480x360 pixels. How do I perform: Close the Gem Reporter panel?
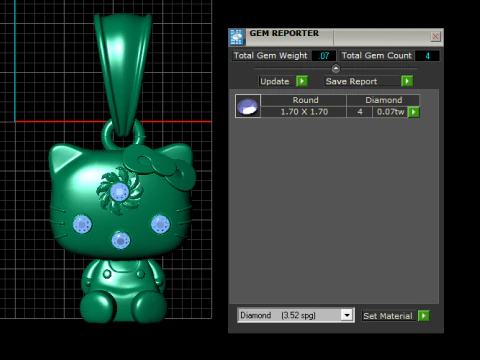pyautogui.click(x=435, y=37)
